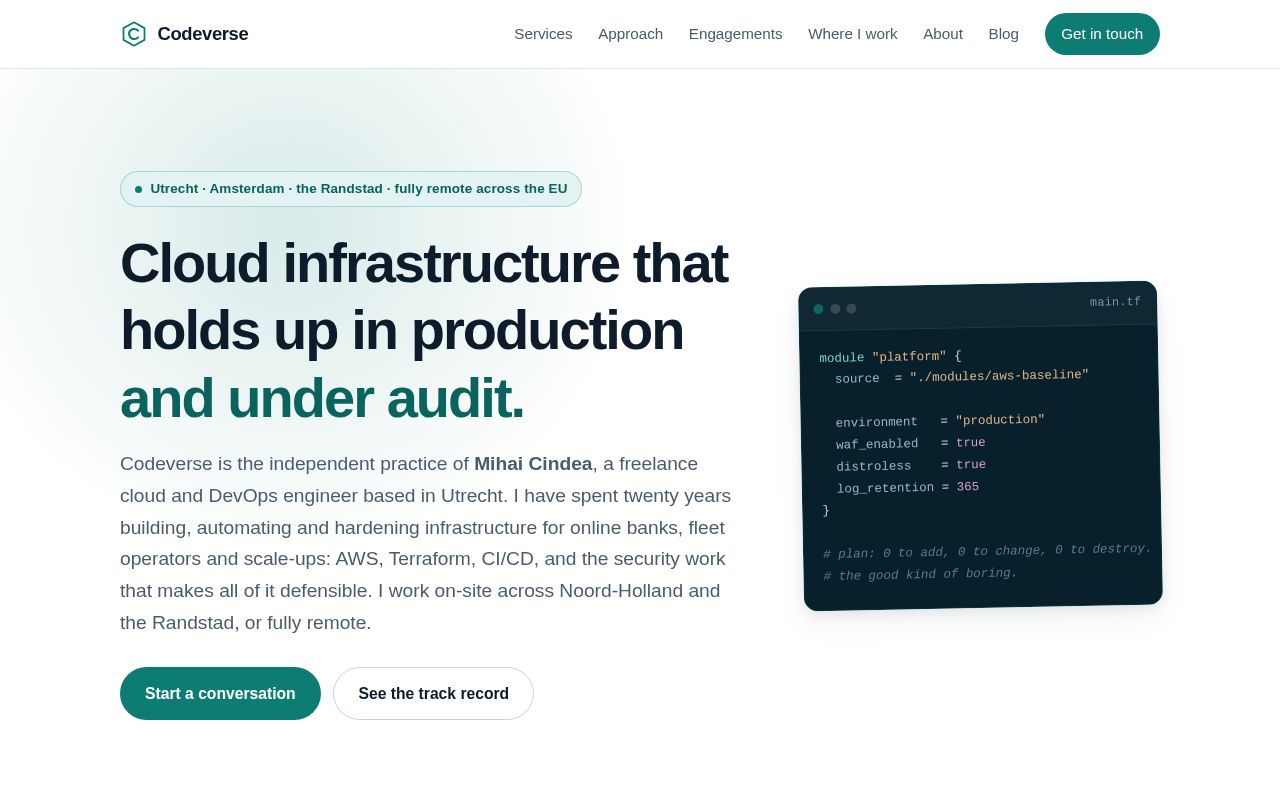Click the 'Cloud infrastructure that' heading line
This screenshot has width=1280, height=800.
[424, 263]
